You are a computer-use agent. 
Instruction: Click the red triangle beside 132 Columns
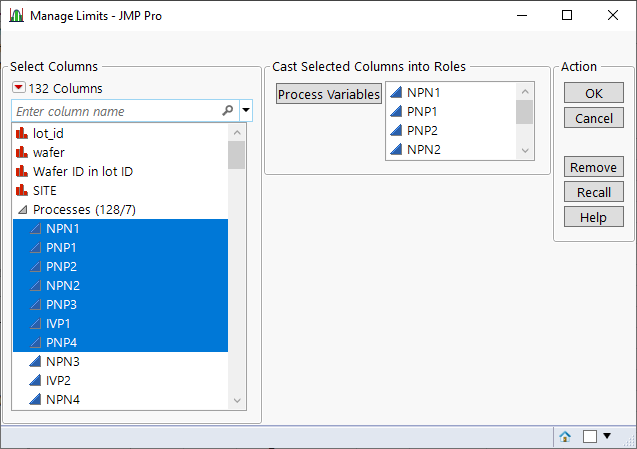pyautogui.click(x=19, y=89)
